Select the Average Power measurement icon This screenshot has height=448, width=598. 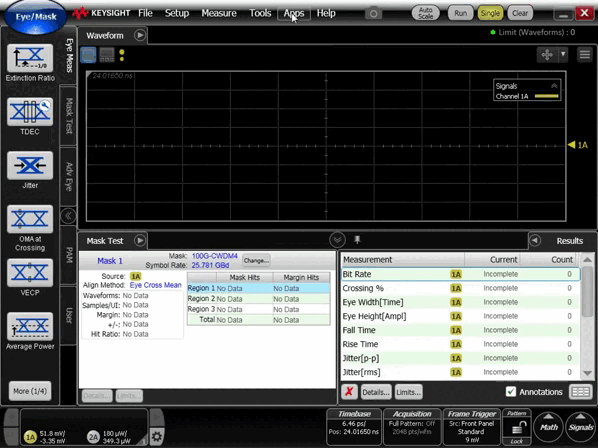pyautogui.click(x=30, y=327)
